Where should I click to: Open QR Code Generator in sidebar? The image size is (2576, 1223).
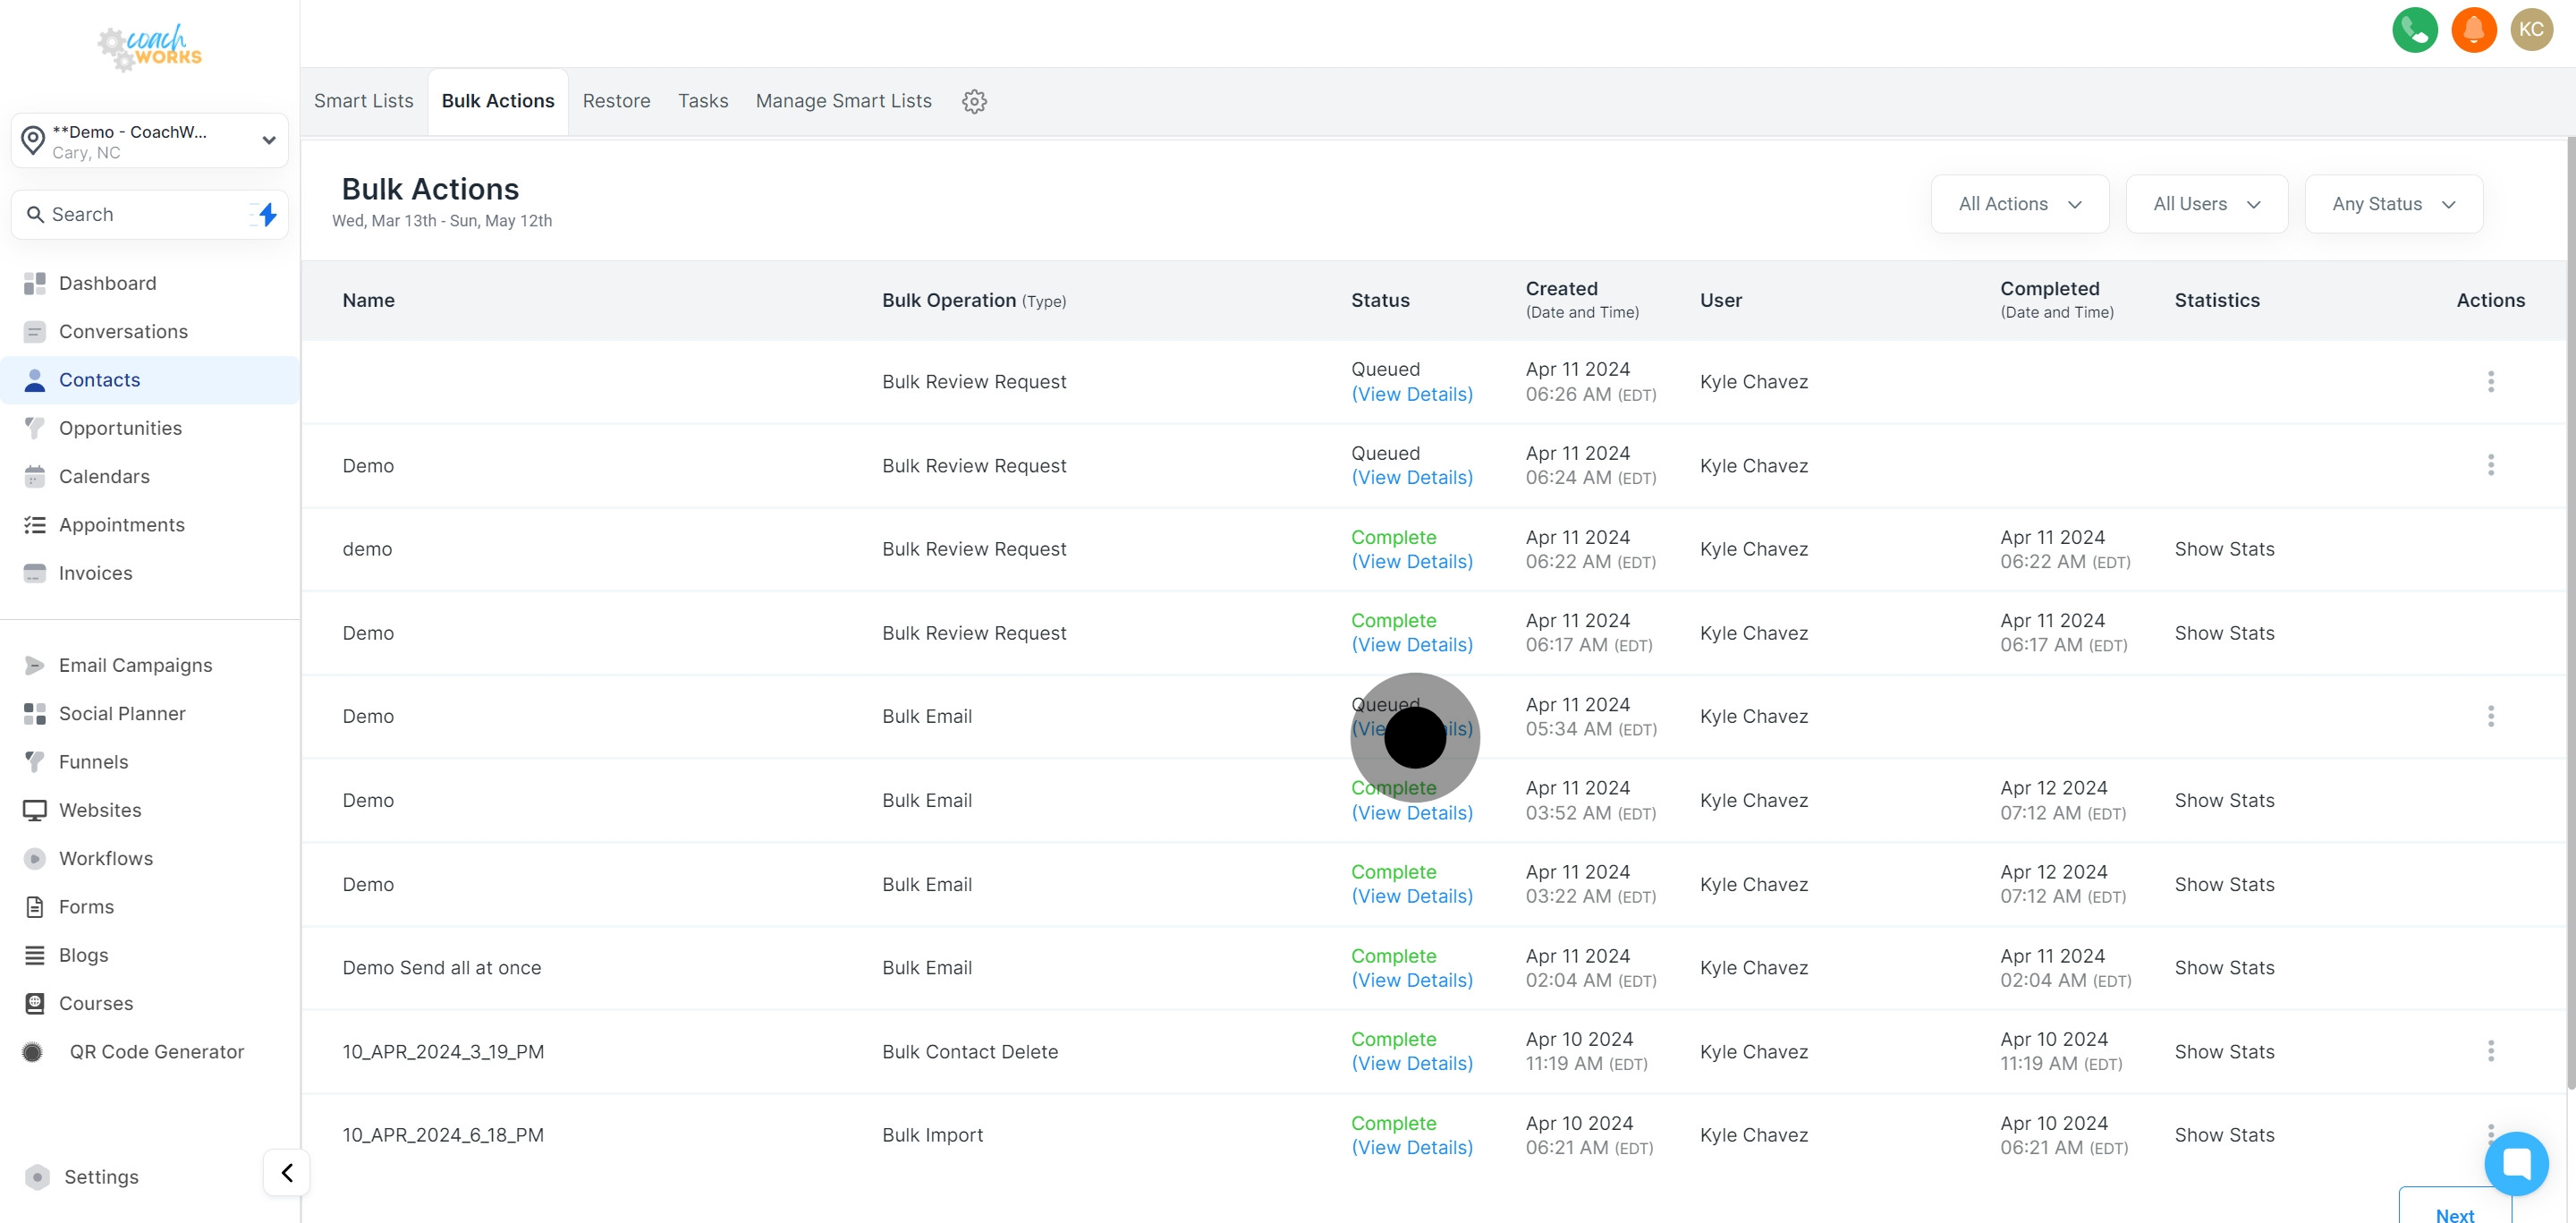coord(156,1051)
